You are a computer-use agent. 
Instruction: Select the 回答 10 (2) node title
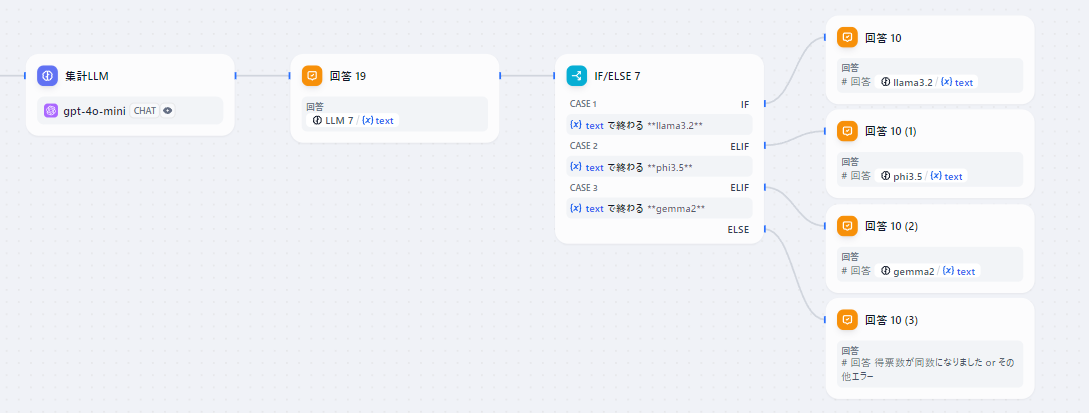[x=892, y=226]
